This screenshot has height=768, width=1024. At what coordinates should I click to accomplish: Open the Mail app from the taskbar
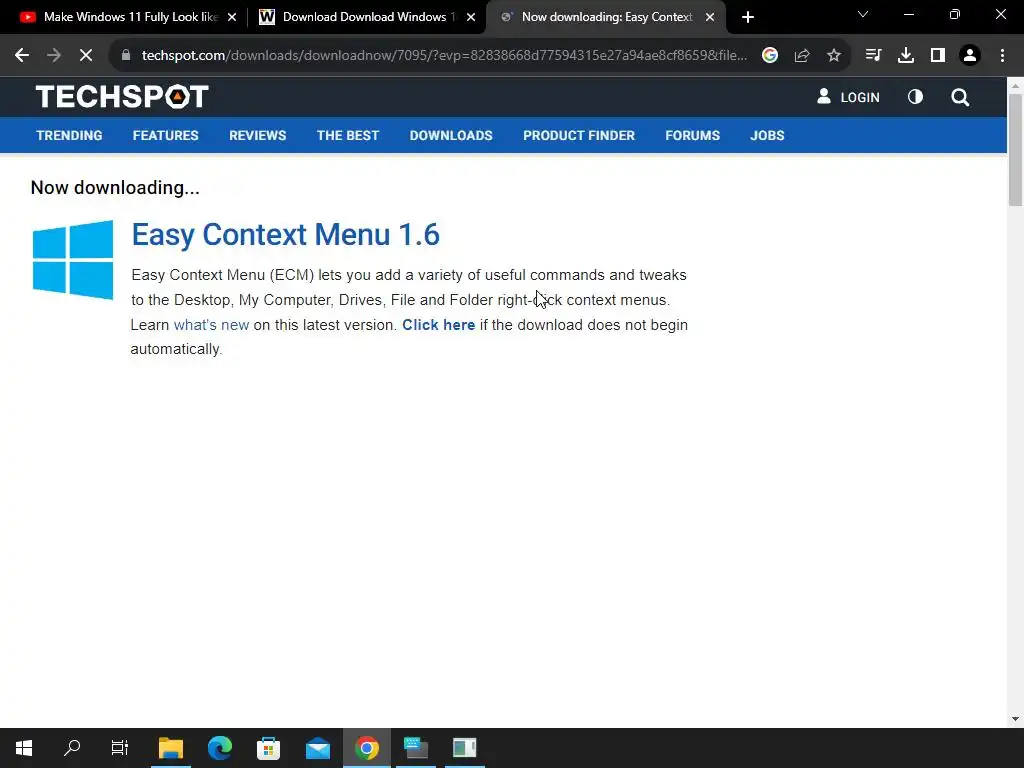pos(318,748)
